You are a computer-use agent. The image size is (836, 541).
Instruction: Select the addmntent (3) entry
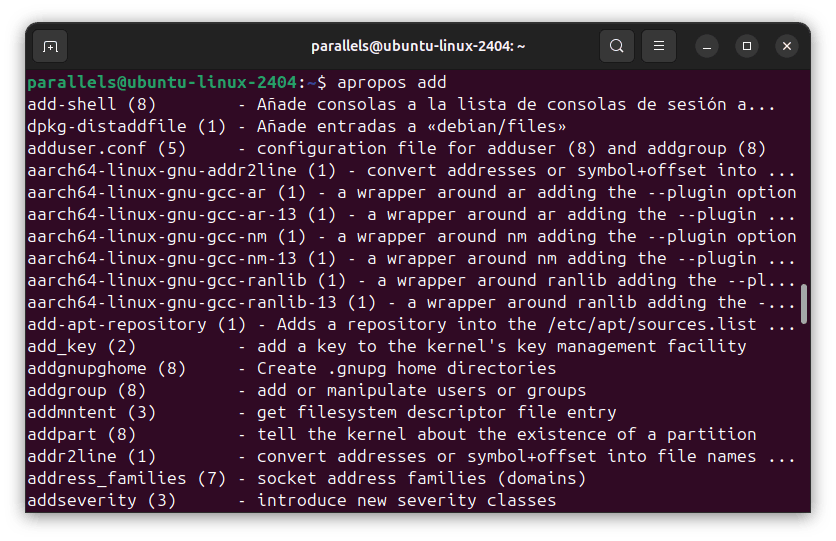[321, 412]
